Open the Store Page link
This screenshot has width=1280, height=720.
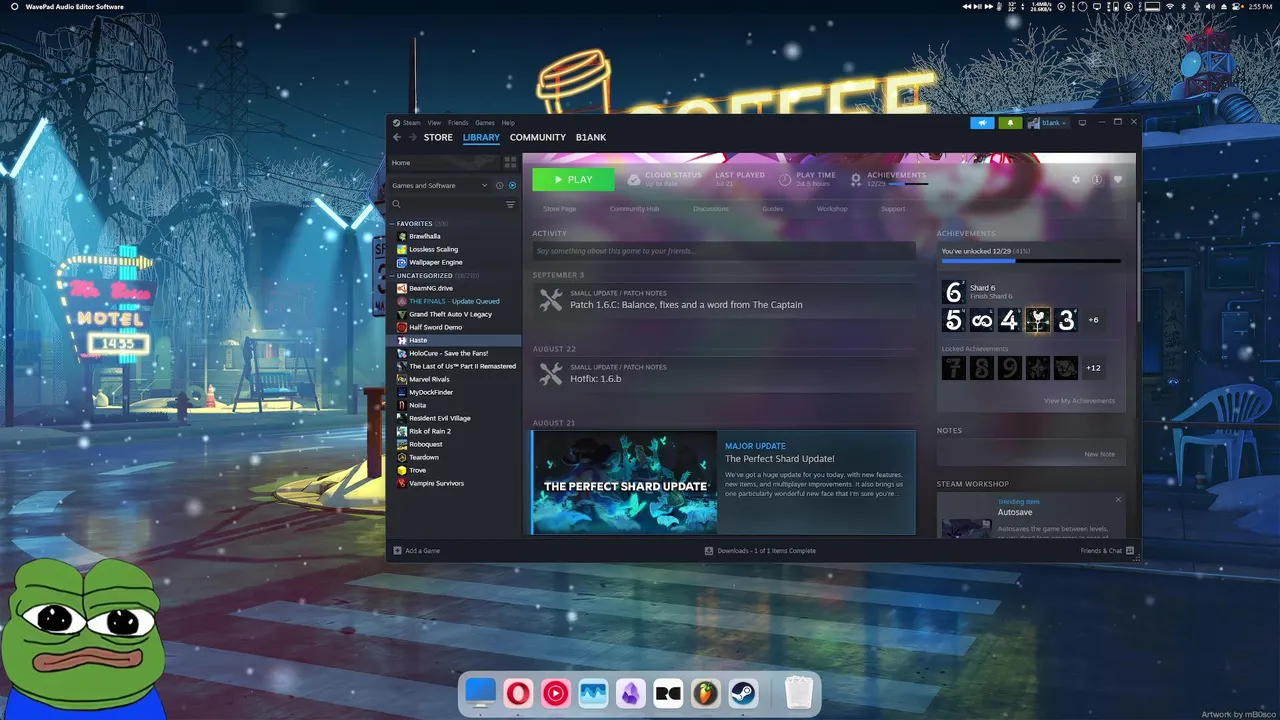pos(559,209)
